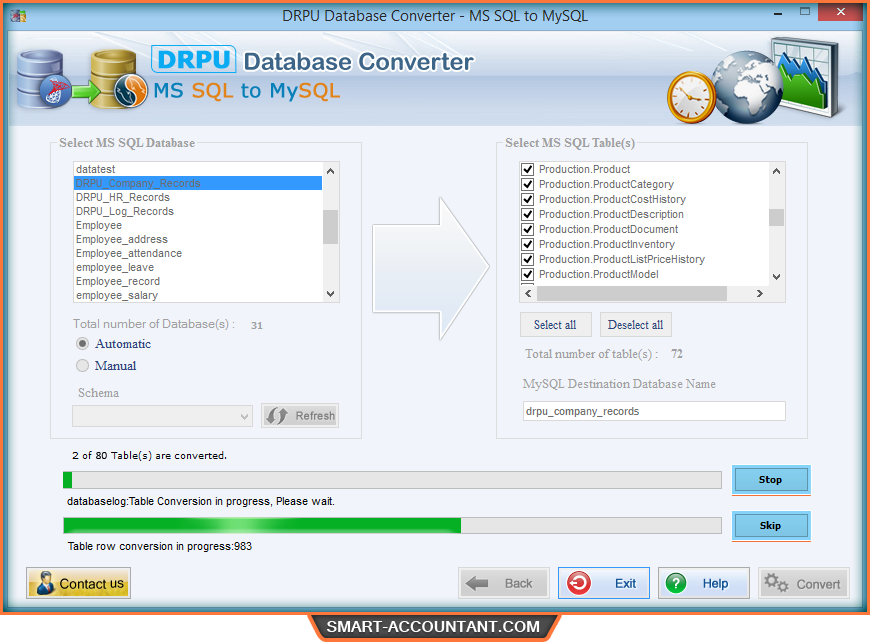
Task: Click the overall tables progress bar
Action: coord(392,480)
